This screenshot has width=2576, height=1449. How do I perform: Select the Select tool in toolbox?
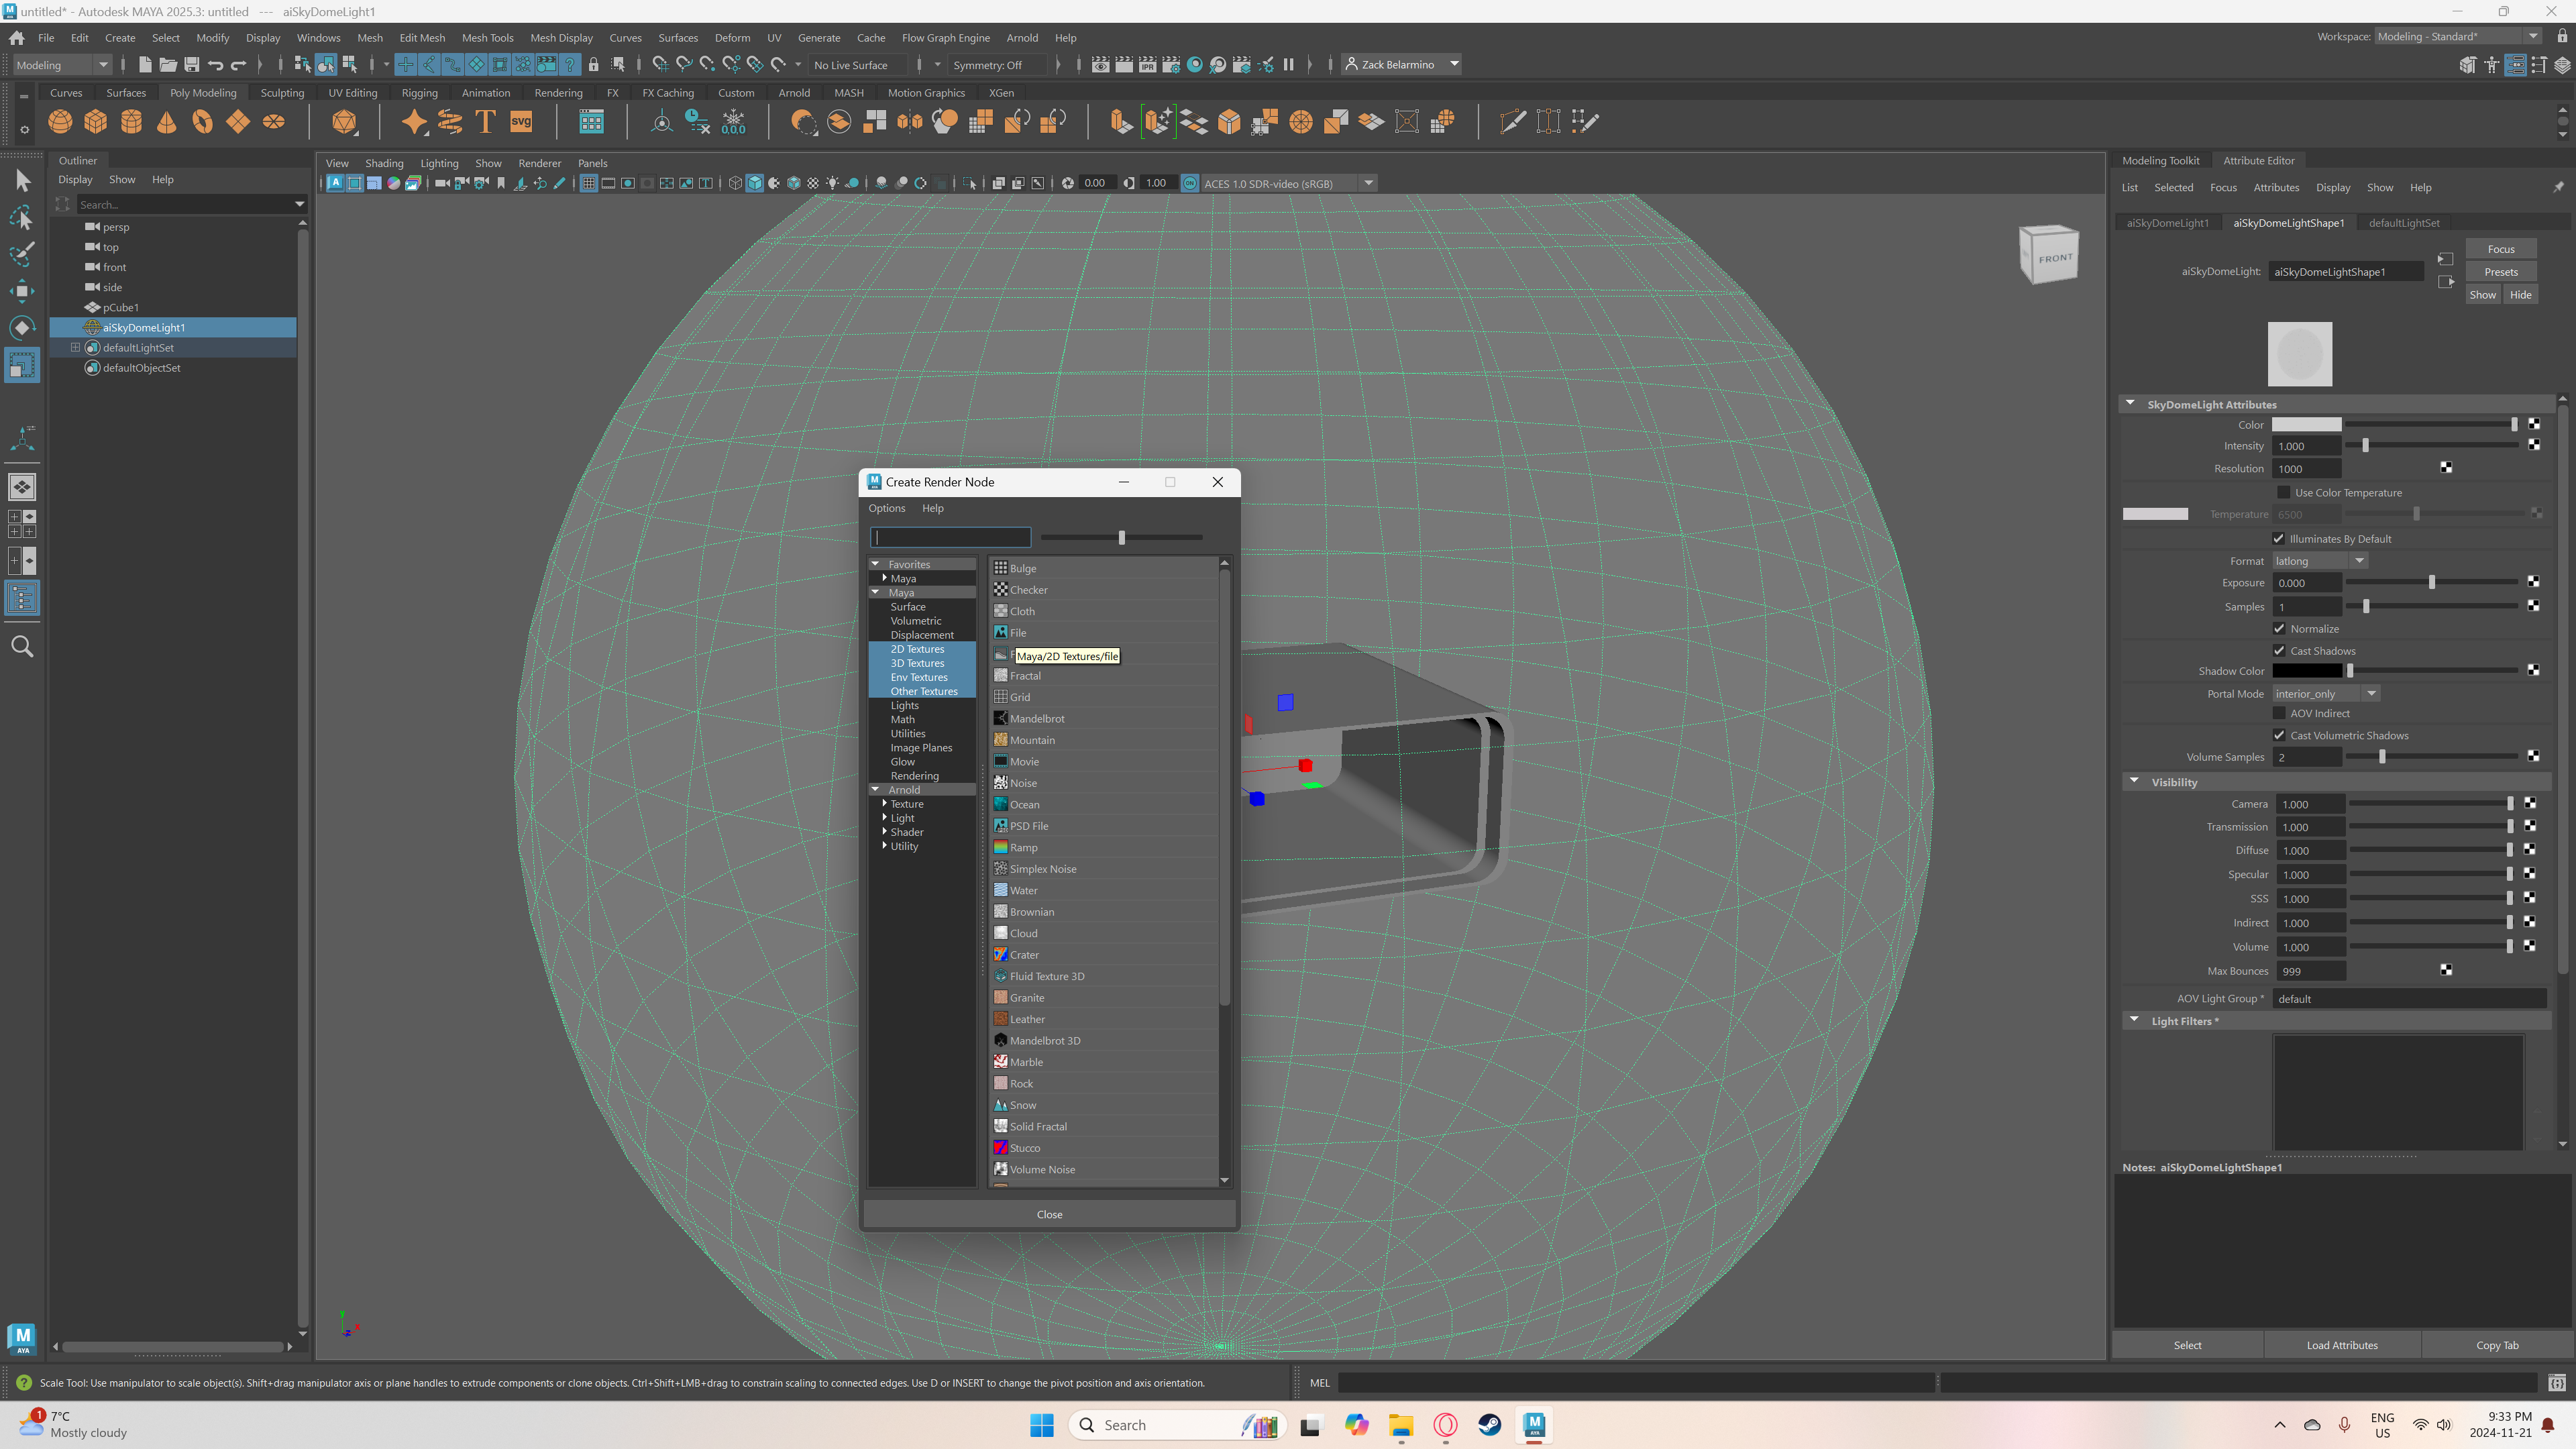coord(22,181)
